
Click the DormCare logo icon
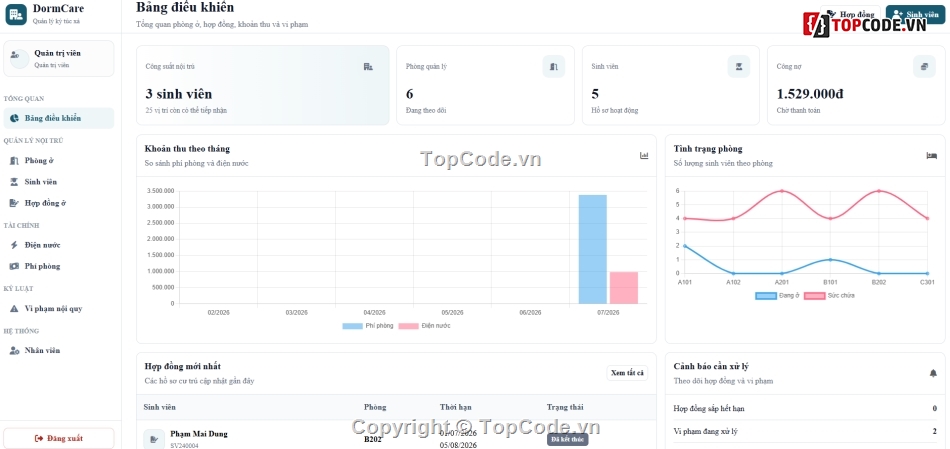tap(16, 15)
